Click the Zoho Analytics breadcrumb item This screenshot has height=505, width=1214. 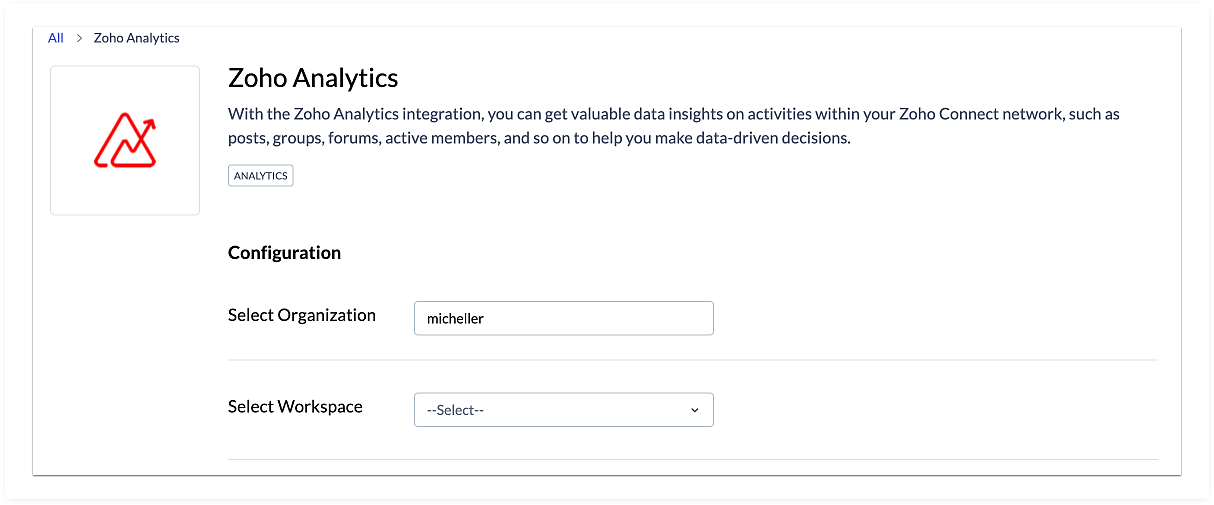[x=136, y=38]
